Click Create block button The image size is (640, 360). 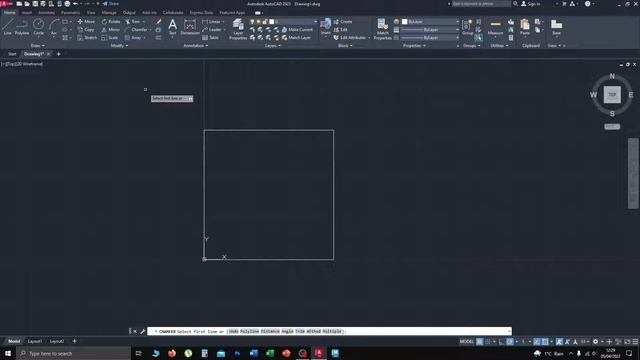342,21
